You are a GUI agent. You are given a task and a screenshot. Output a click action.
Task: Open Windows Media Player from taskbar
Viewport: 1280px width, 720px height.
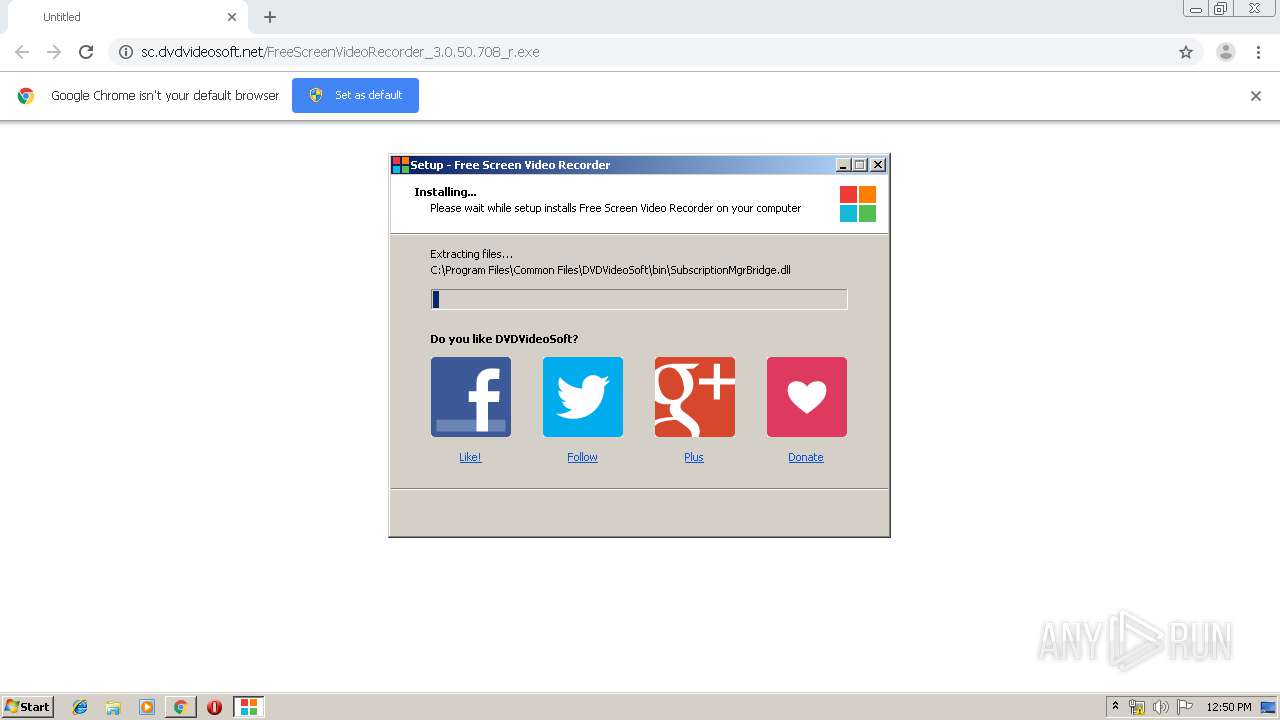[x=147, y=707]
